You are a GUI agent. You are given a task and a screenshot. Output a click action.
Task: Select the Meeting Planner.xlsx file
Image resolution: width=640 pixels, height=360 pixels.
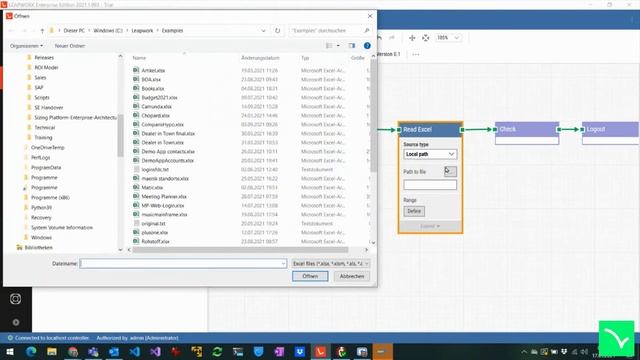[164, 196]
